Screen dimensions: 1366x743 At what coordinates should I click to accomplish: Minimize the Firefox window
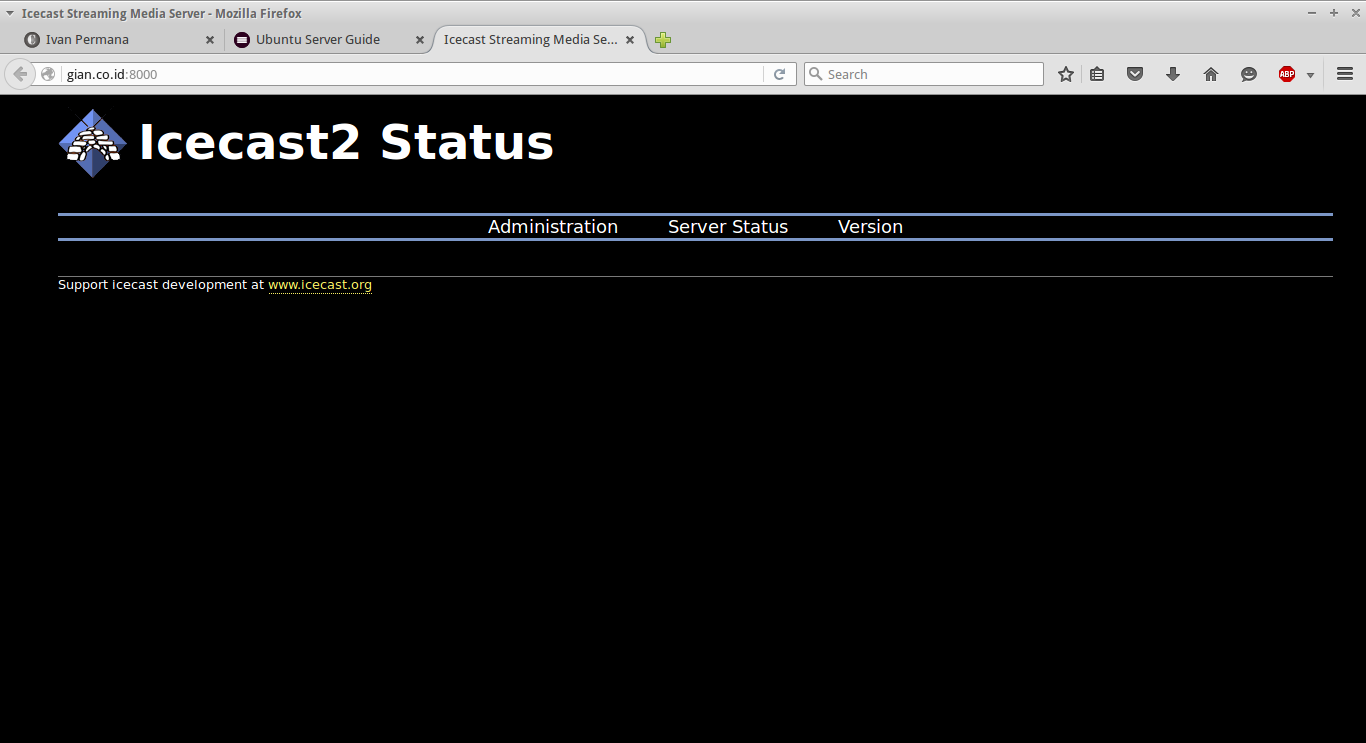1313,13
